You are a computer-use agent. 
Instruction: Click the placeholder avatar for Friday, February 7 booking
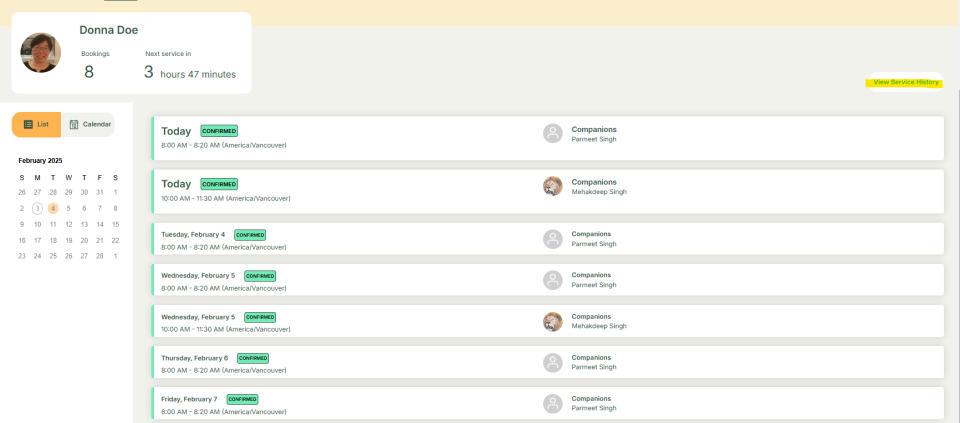pyautogui.click(x=552, y=404)
